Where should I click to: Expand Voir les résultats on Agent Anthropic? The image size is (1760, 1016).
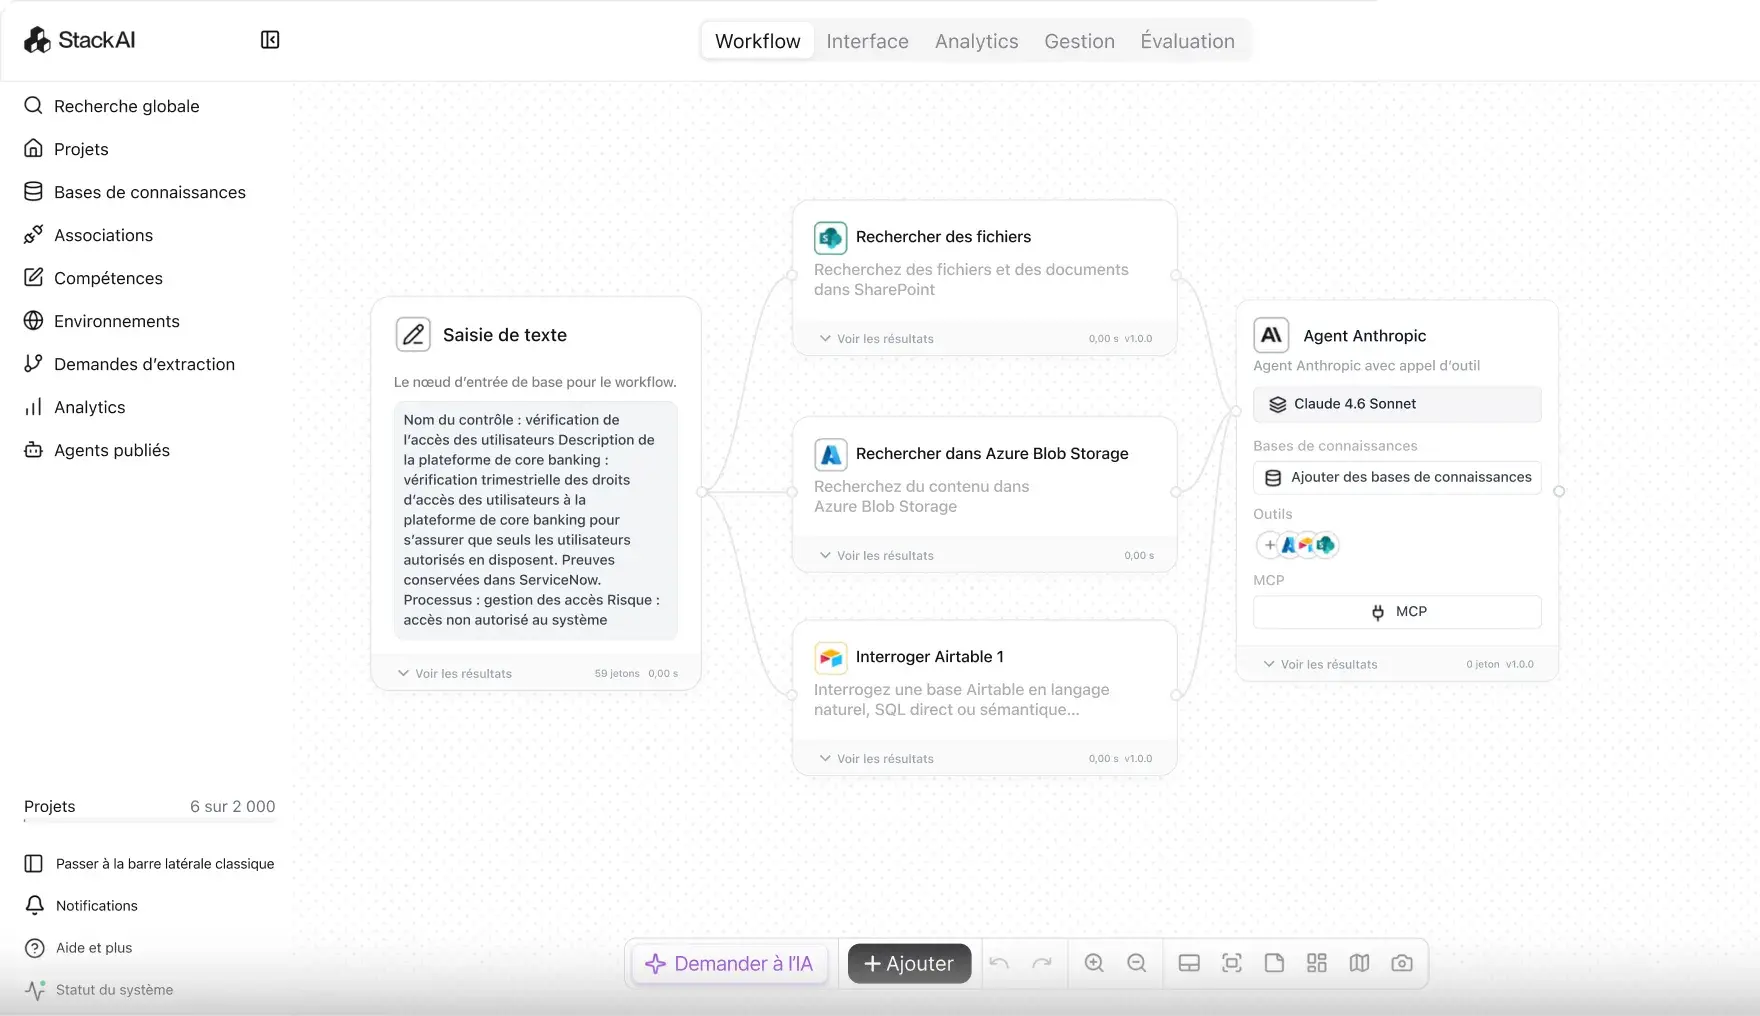tap(1321, 664)
